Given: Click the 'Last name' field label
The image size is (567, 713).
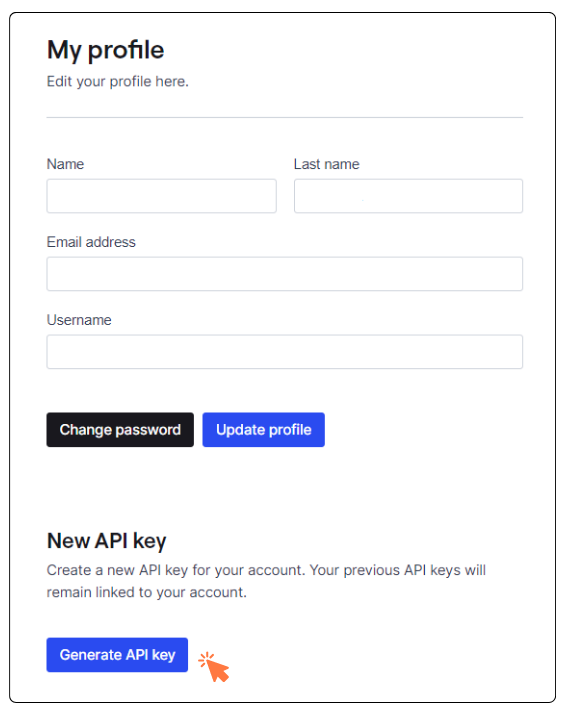Looking at the screenshot, I should [326, 164].
